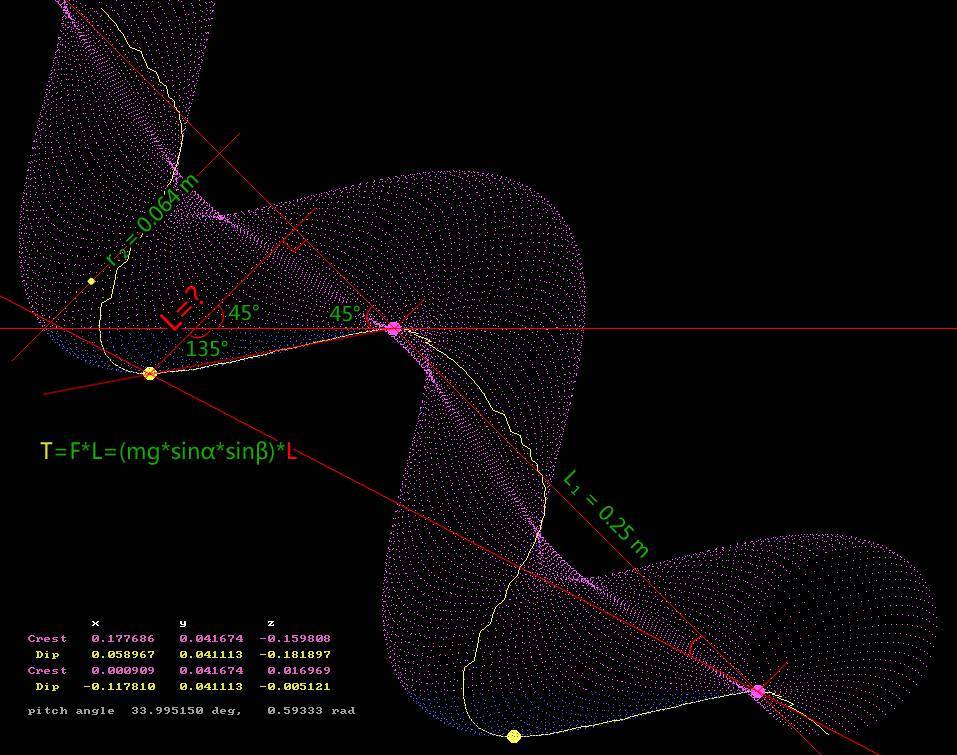The width and height of the screenshot is (957, 755).
Task: Click the dip x value -0.117810
Action: (x=119, y=686)
